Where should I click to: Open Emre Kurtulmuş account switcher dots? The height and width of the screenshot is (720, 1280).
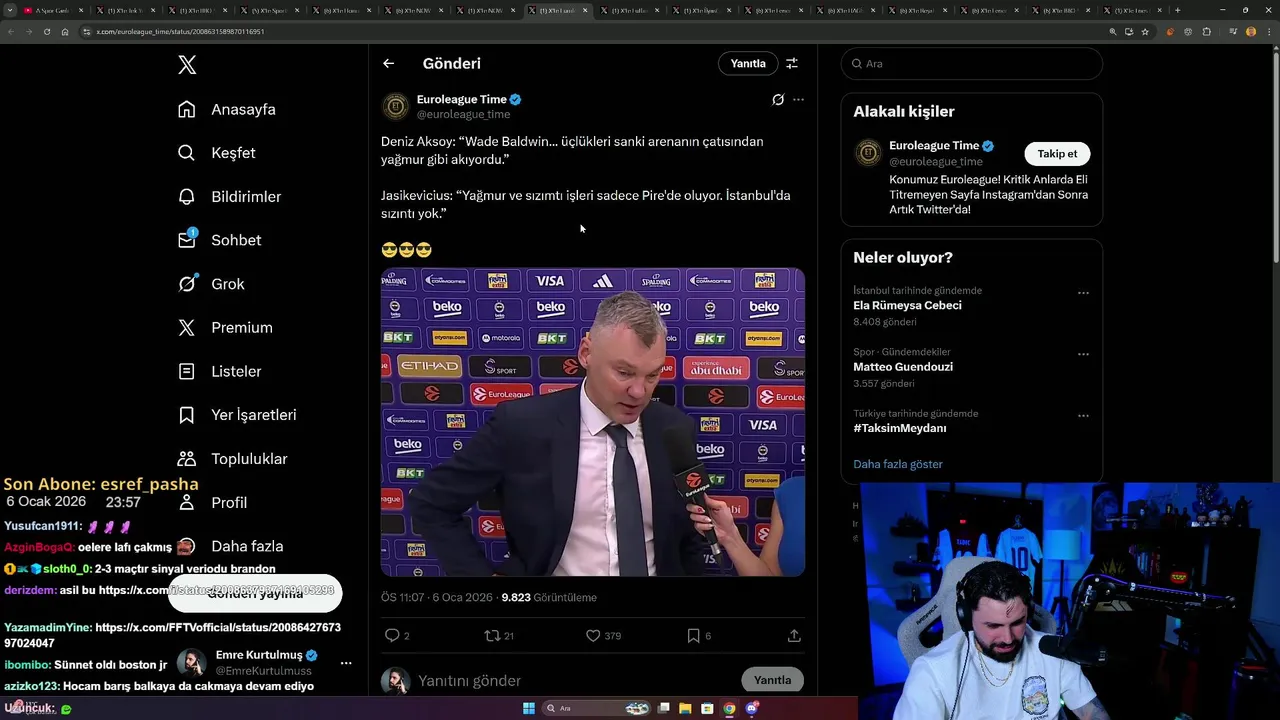[346, 663]
